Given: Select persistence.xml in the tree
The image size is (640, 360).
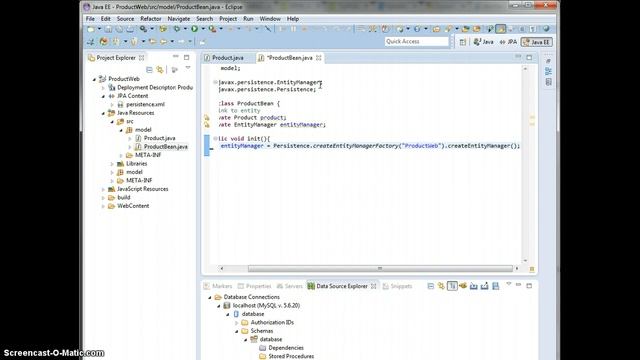Looking at the screenshot, I should pyautogui.click(x=145, y=104).
